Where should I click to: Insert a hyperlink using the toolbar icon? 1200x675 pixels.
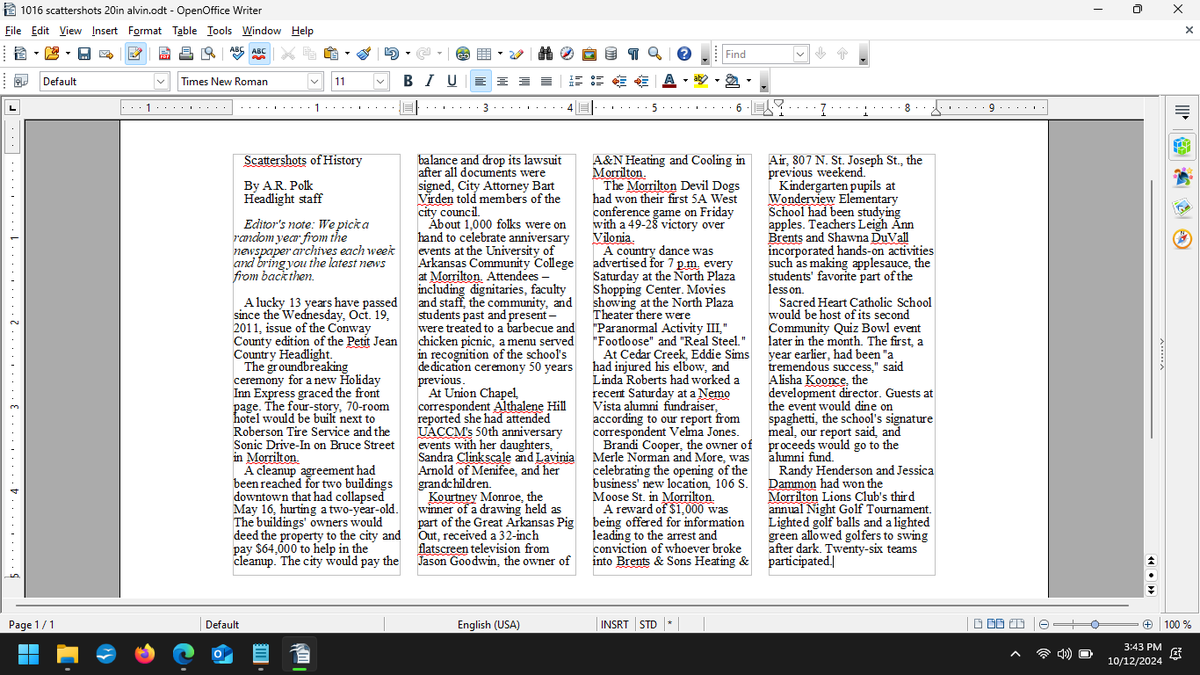tap(464, 54)
